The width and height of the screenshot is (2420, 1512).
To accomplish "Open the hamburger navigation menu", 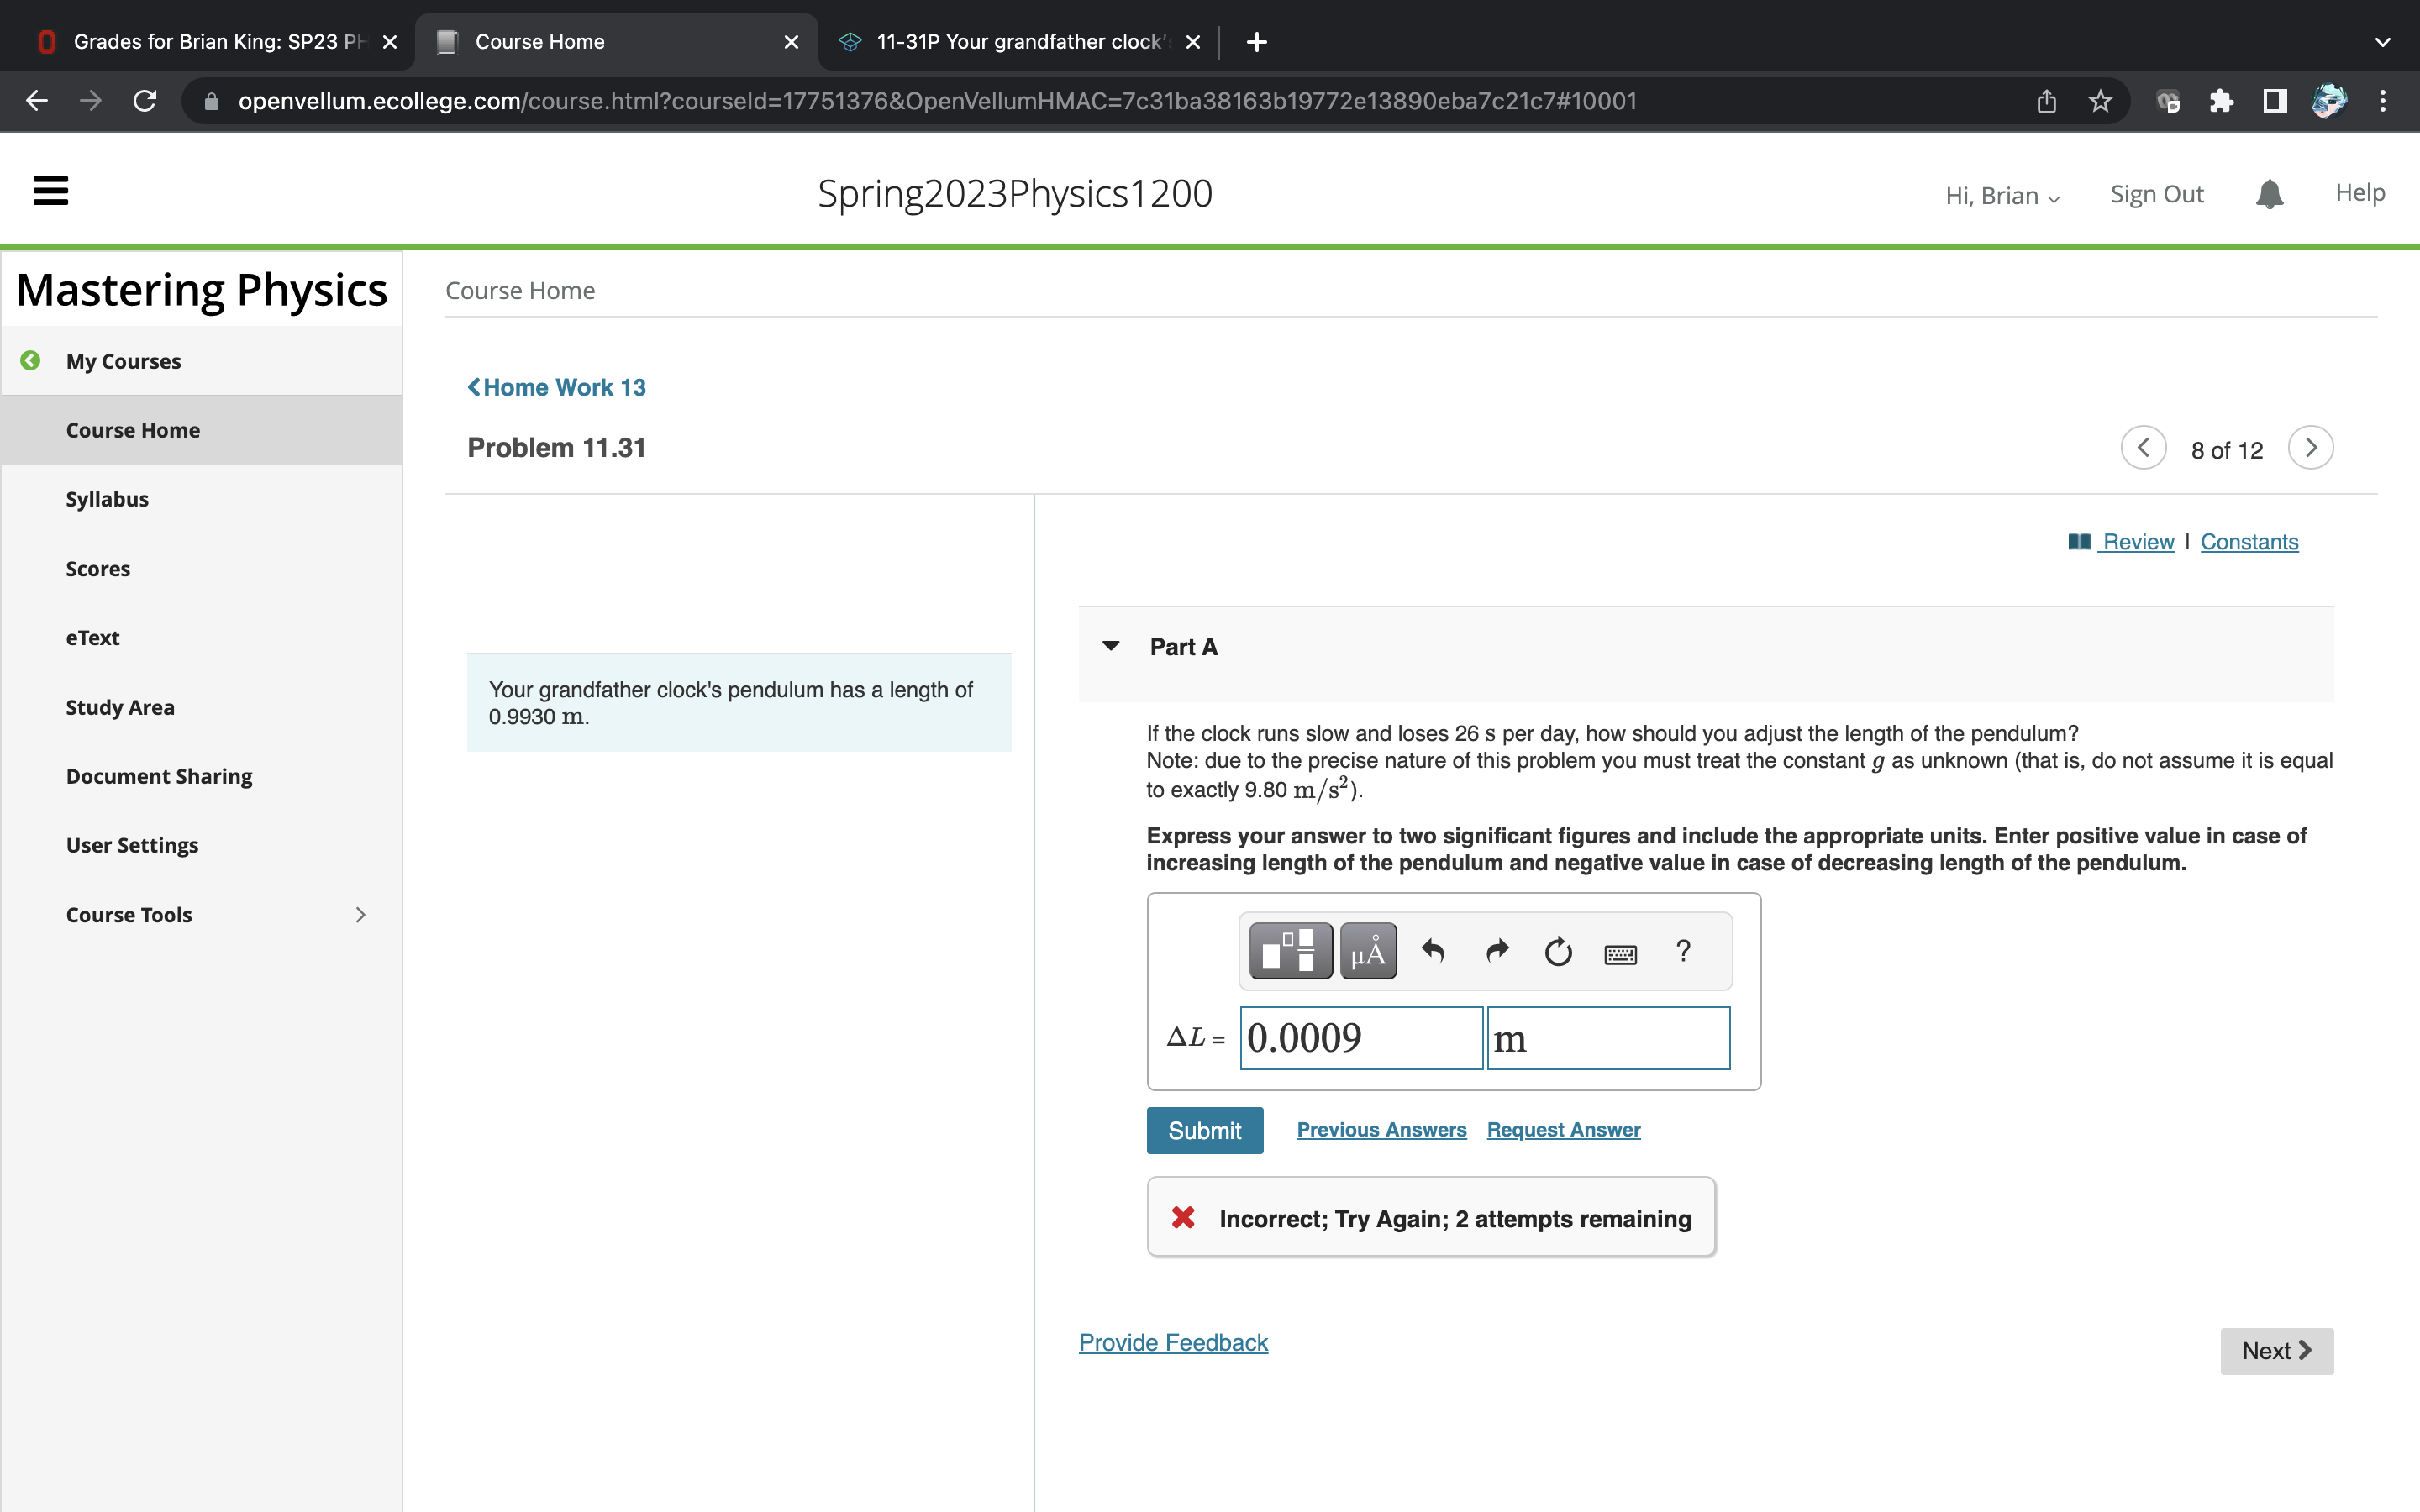I will 51,191.
